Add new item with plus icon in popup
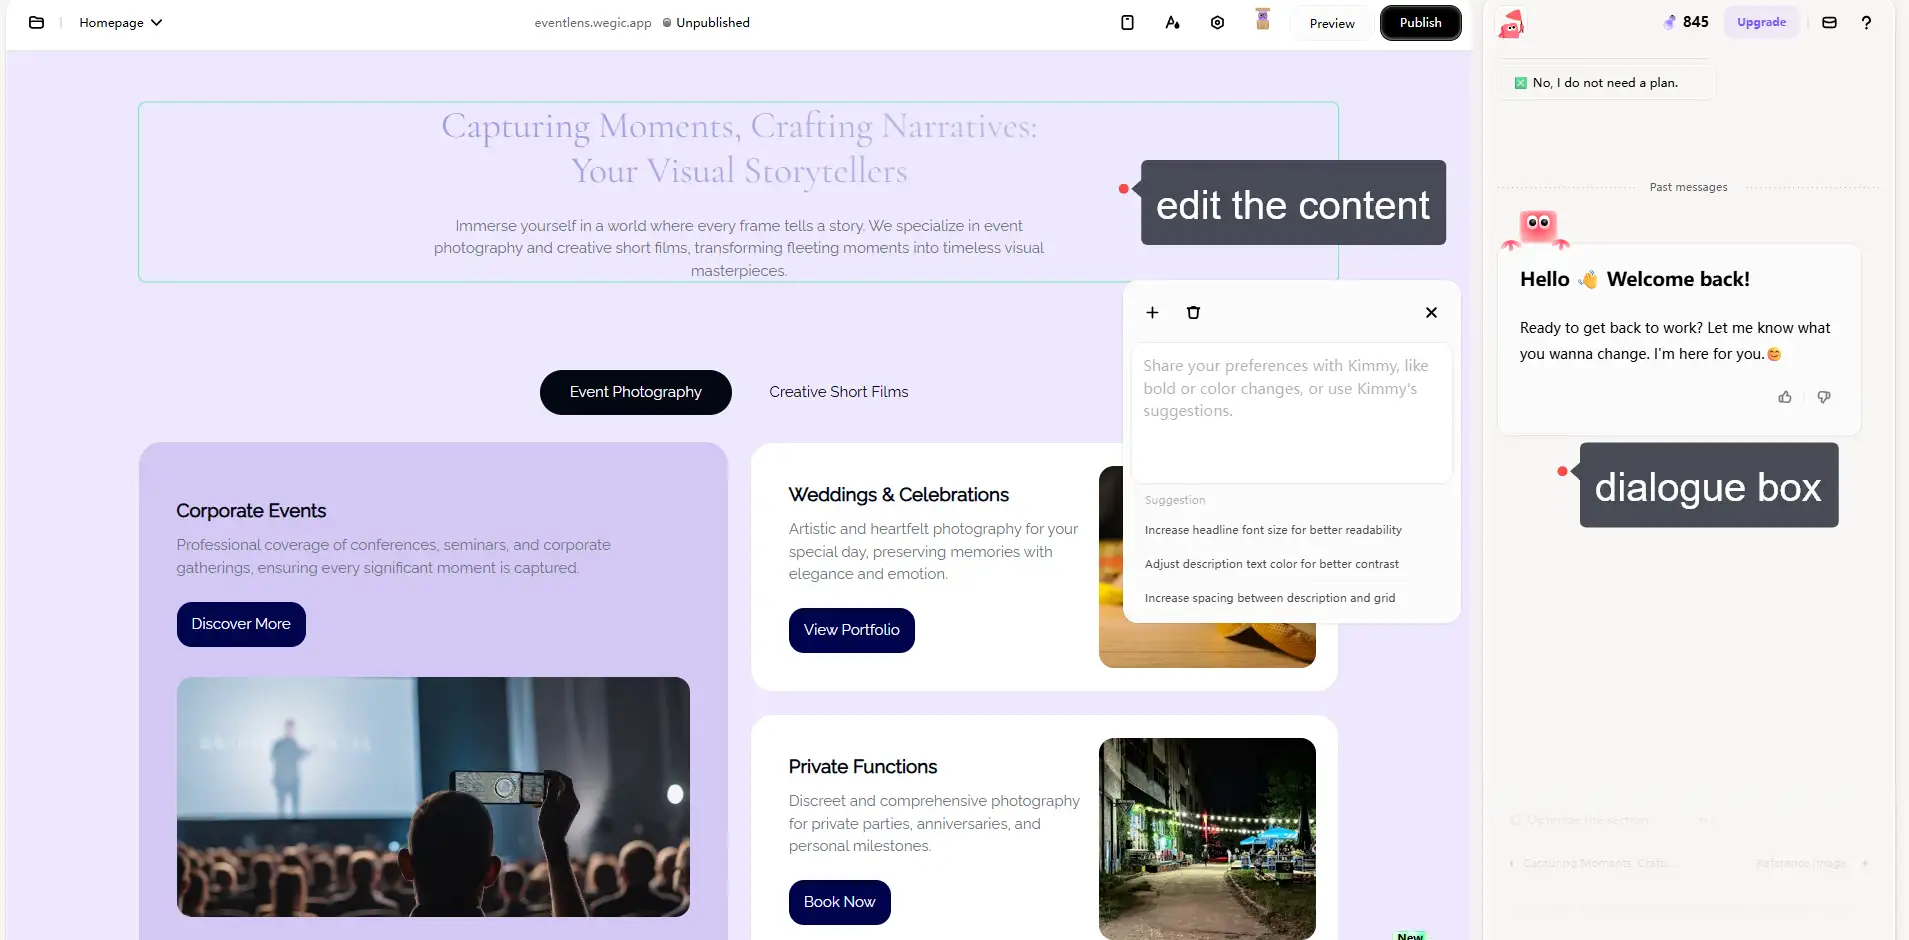The image size is (1909, 940). [x=1152, y=312]
